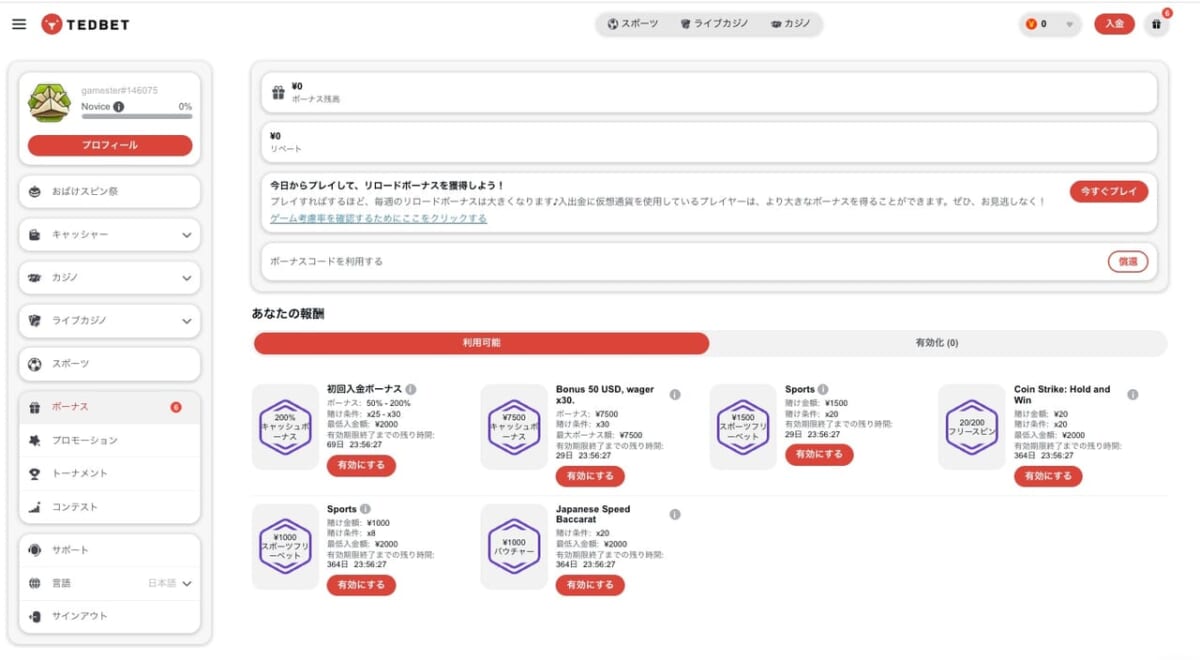Select the 利用可能 tab
The image size is (1200, 660).
[481, 343]
